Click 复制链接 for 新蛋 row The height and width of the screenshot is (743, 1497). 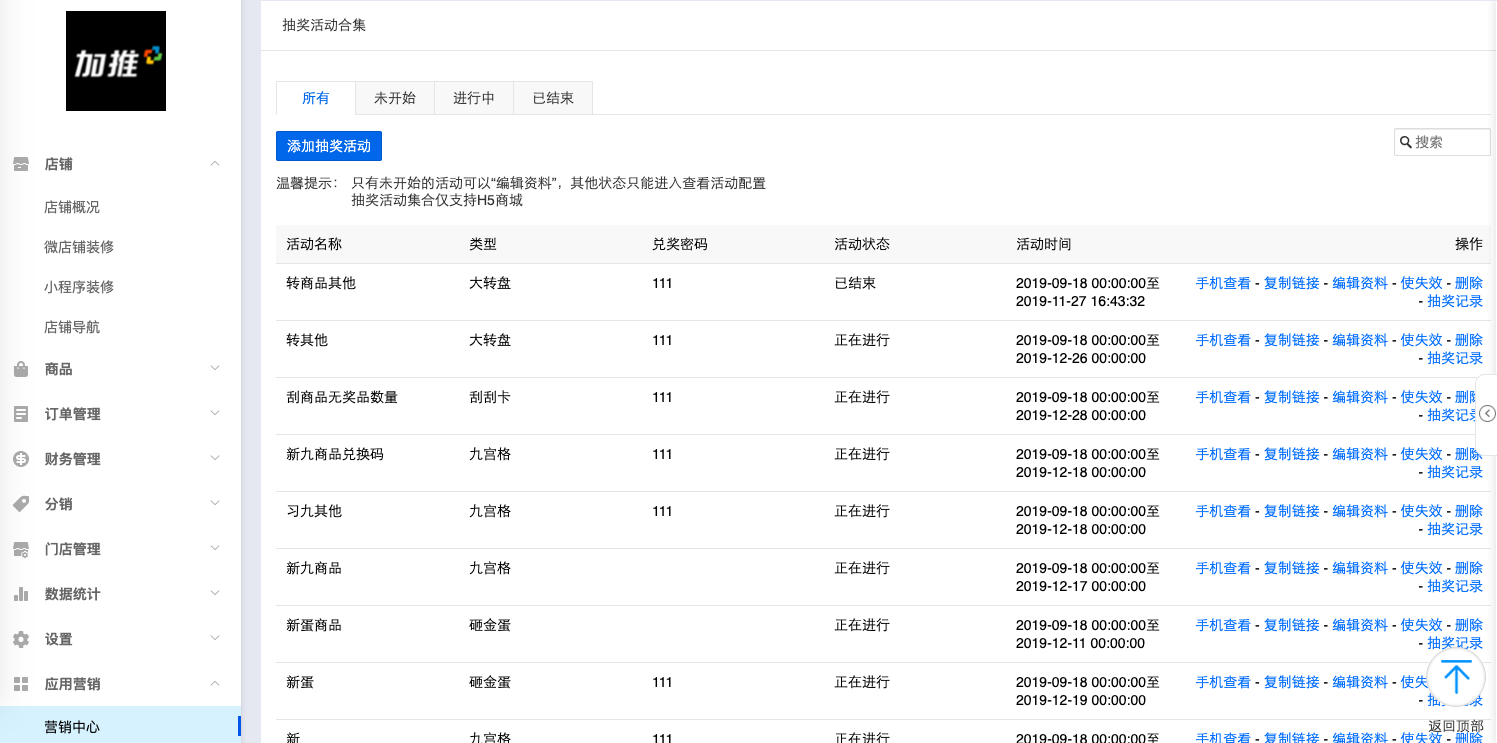click(x=1292, y=682)
